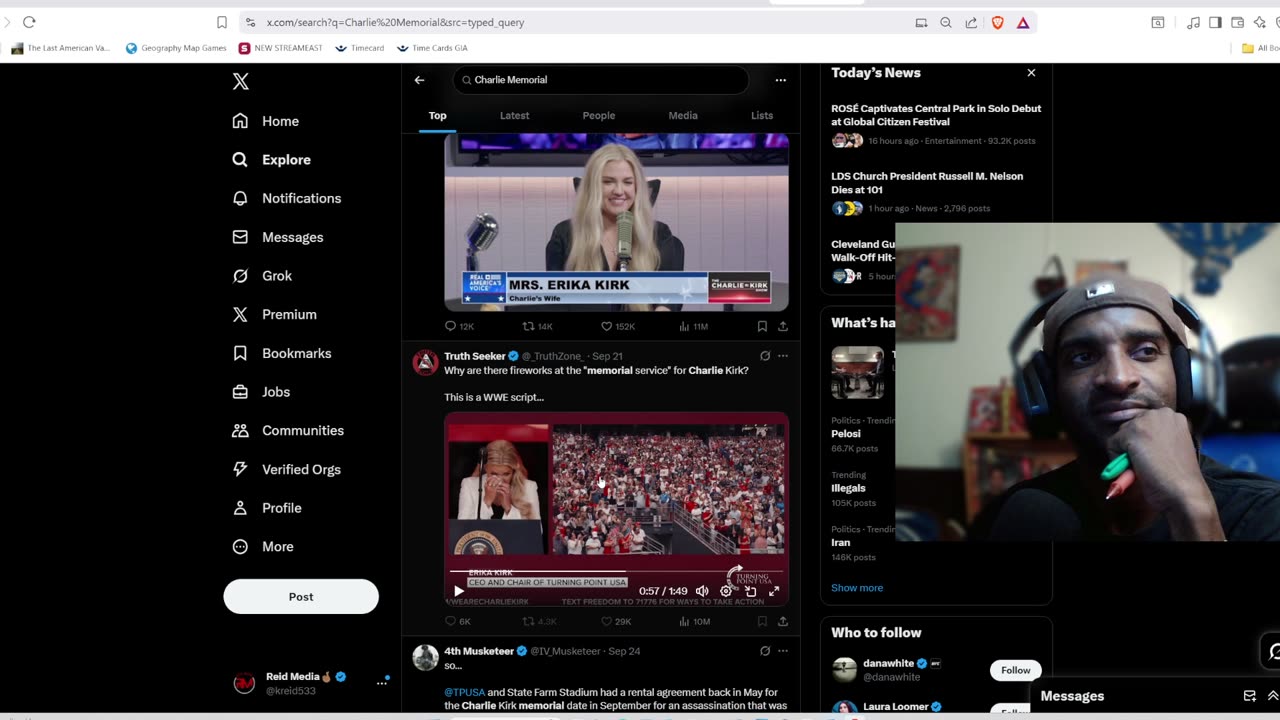Open the video settings gear
The height and width of the screenshot is (720, 1280).
click(726, 591)
